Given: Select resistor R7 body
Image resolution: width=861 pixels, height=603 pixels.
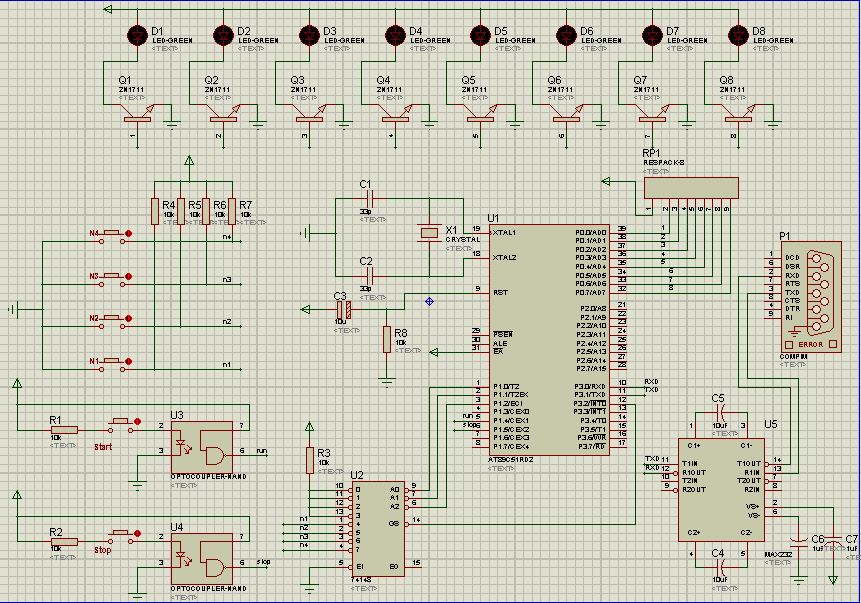Looking at the screenshot, I should 232,211.
